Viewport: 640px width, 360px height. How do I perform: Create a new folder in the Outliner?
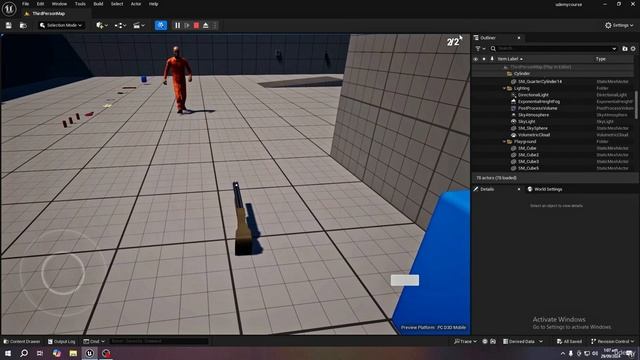[625, 49]
